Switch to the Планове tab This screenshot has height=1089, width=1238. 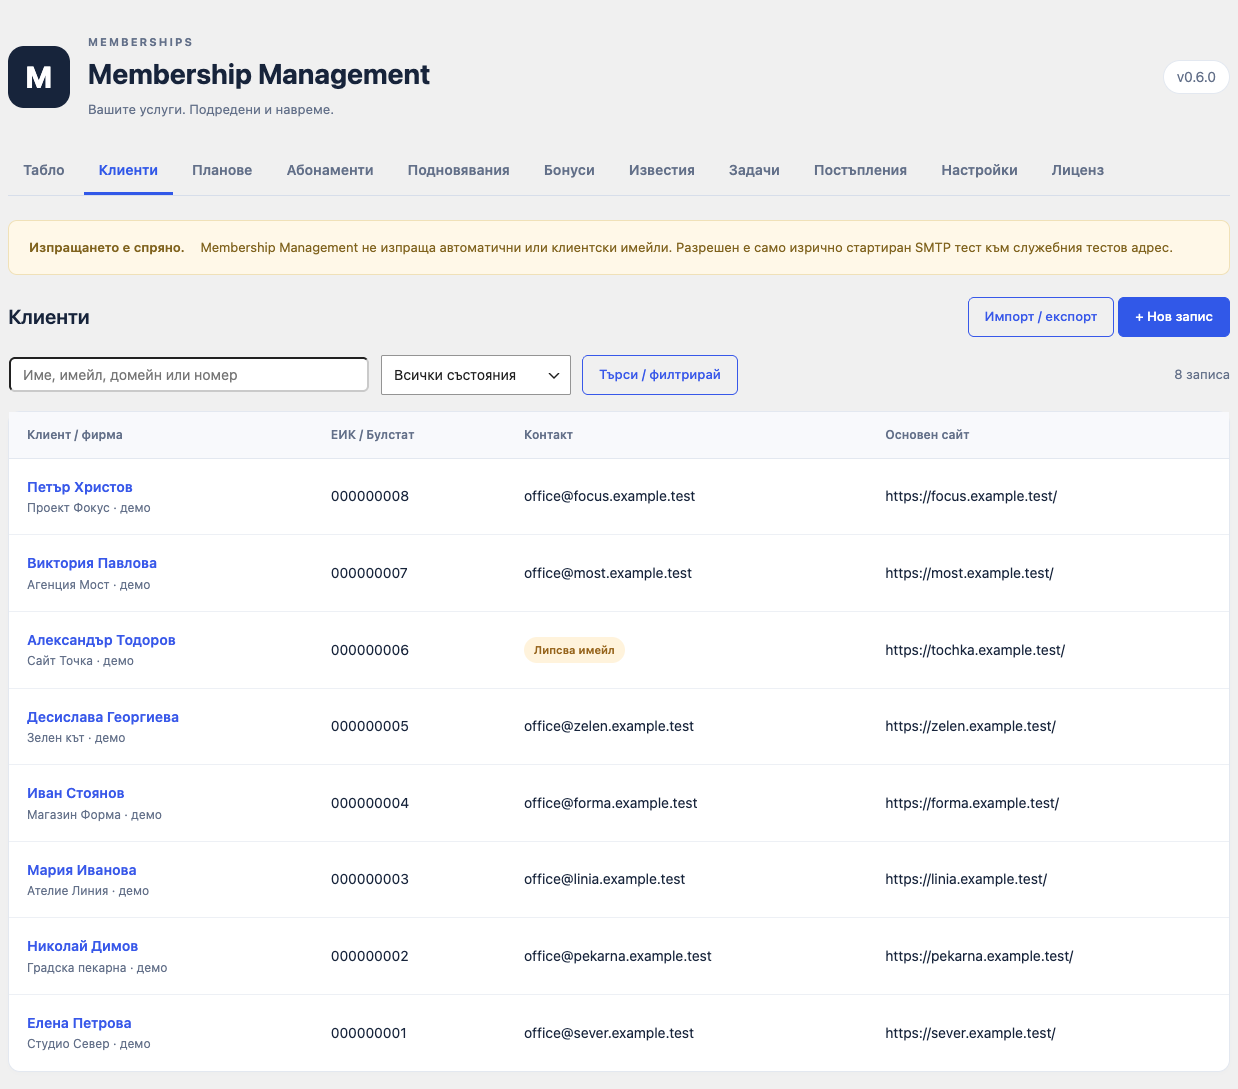[222, 170]
